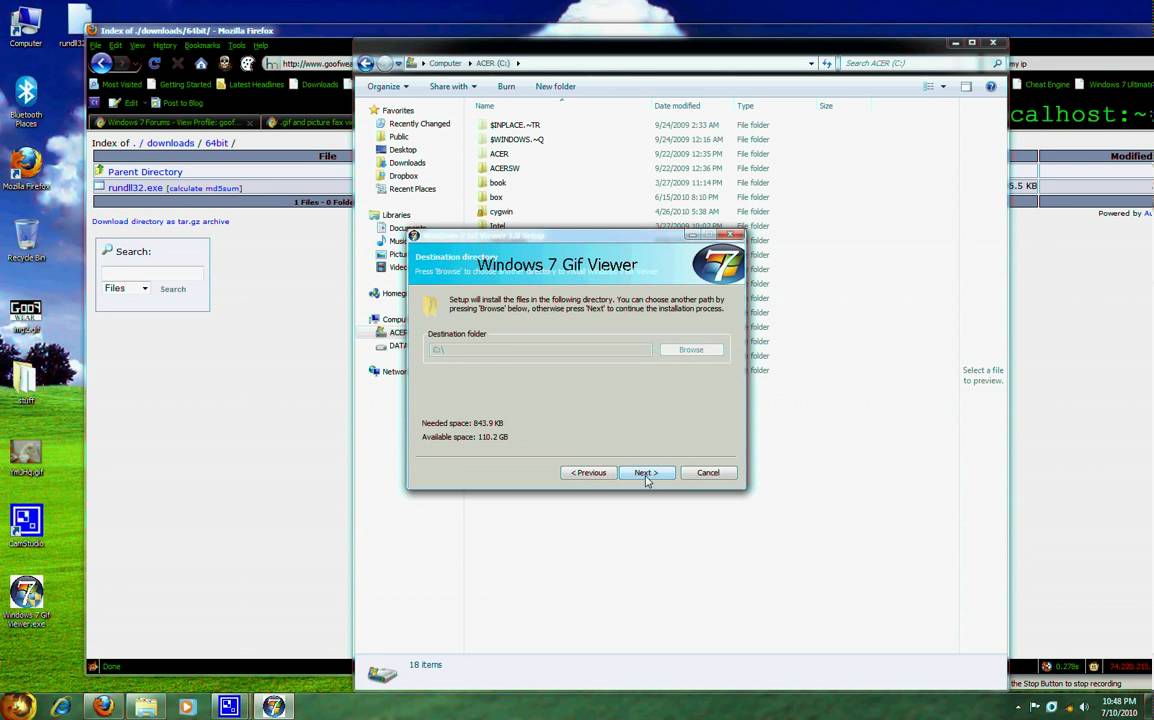Screen dimensions: 1154x720
Task: Launch Mozilla Firefox desktop shortcut
Action: (26, 169)
